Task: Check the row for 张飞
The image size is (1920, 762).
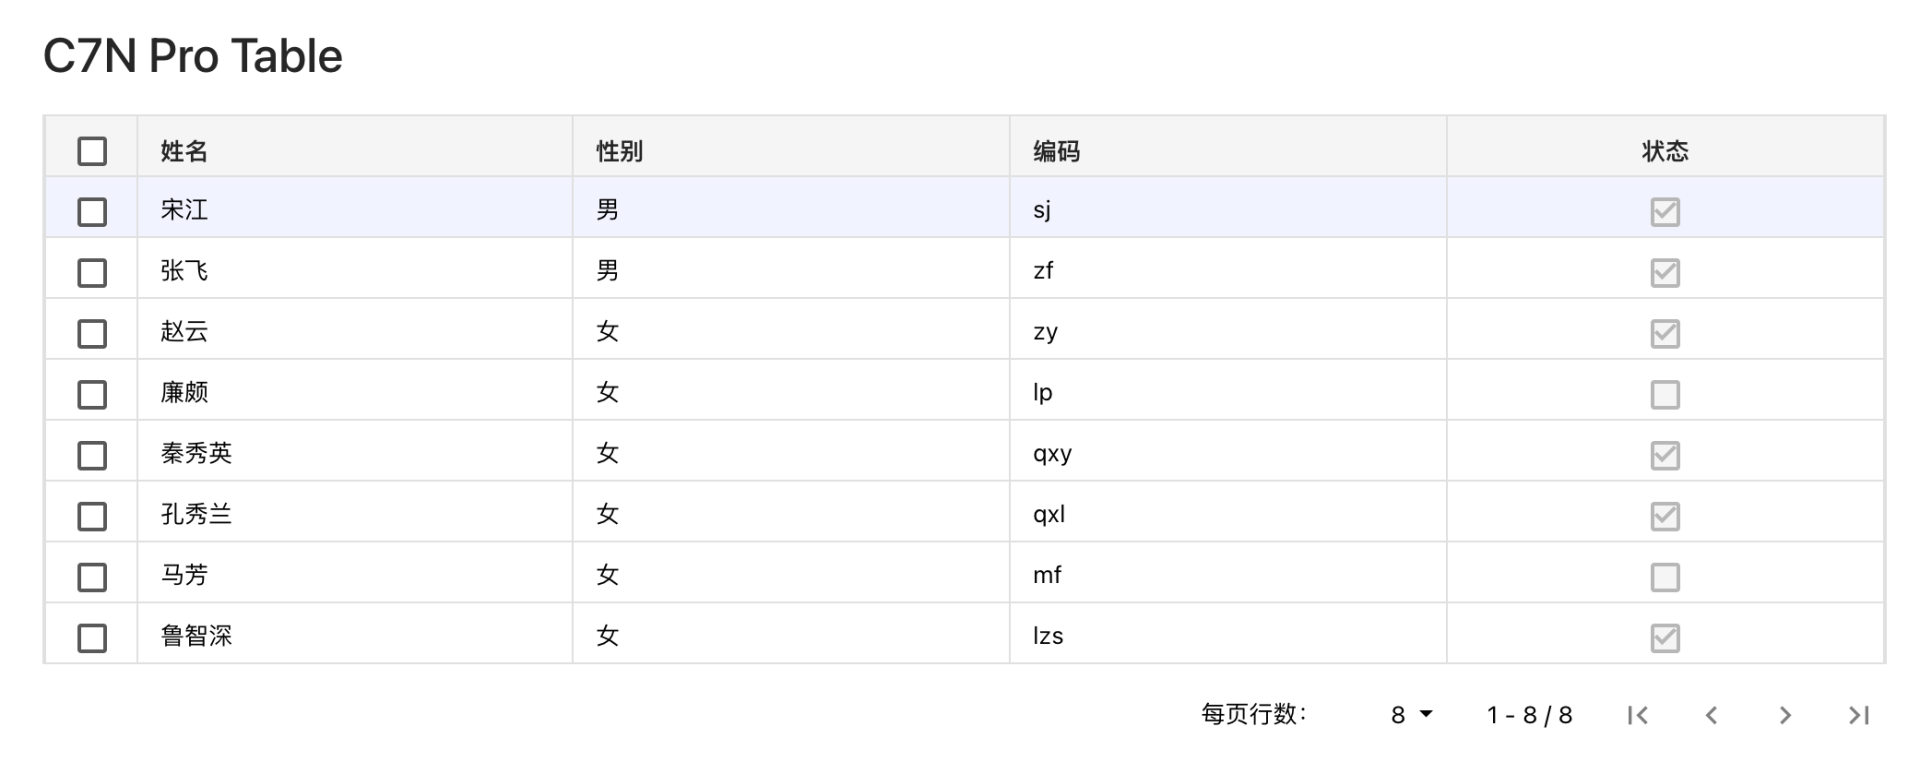Action: (92, 272)
